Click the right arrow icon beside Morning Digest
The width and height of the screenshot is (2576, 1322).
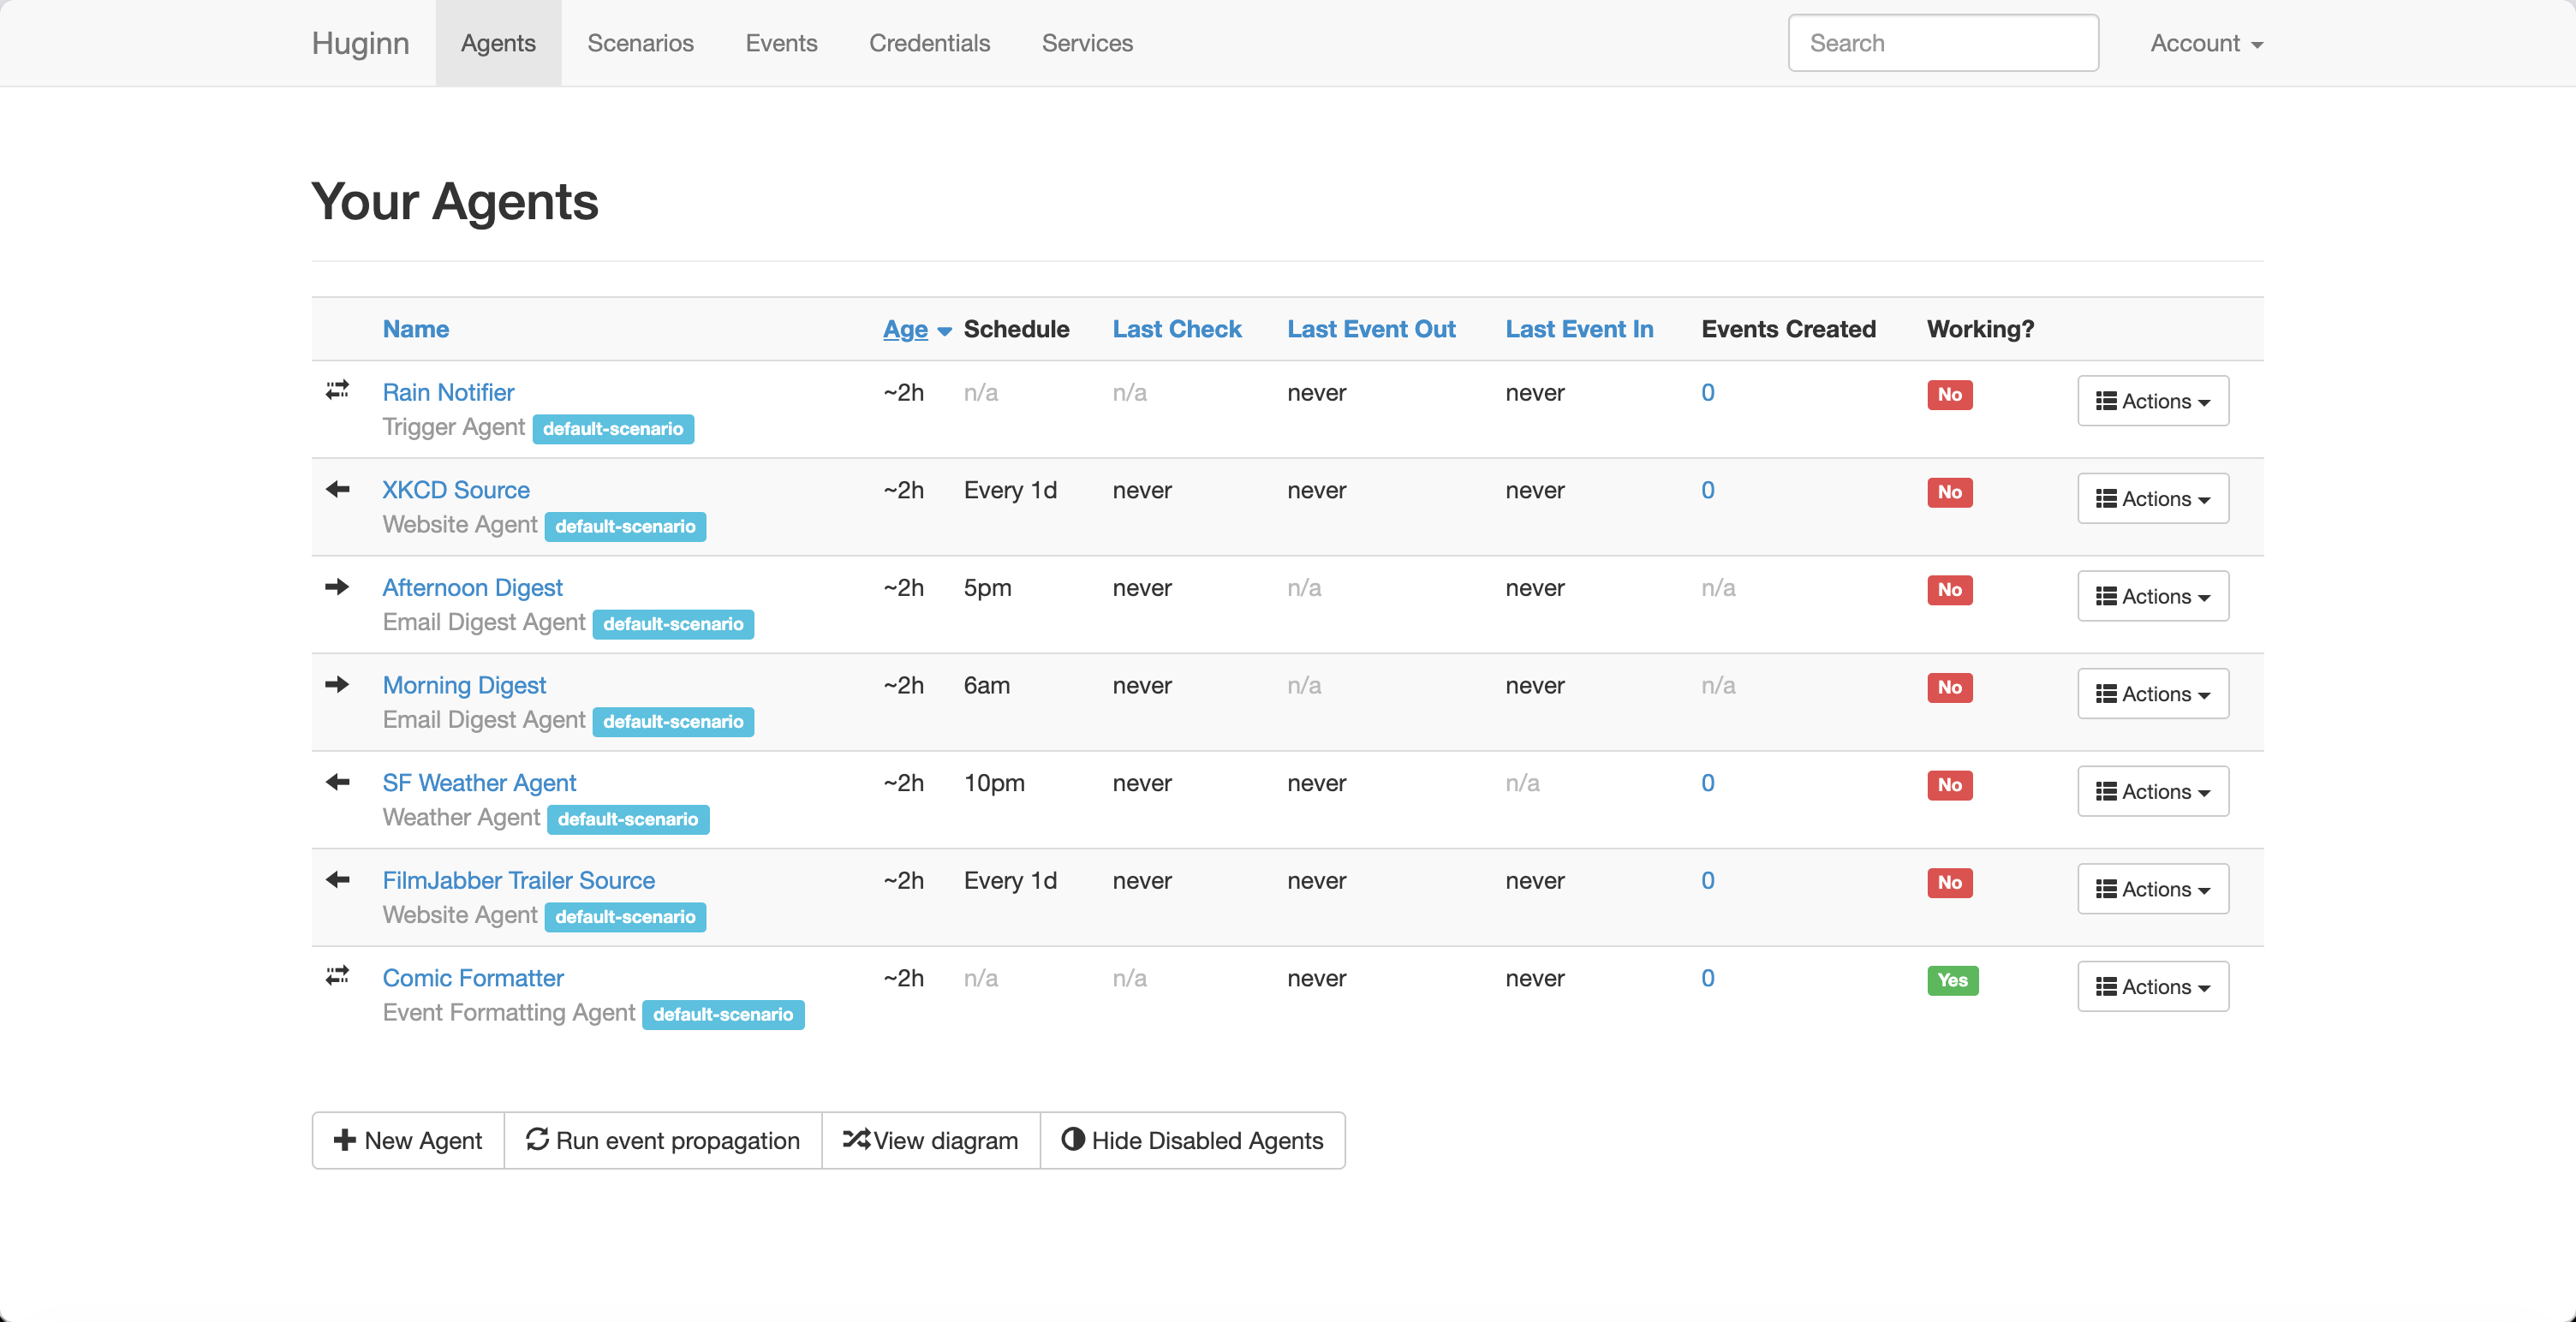click(x=337, y=685)
